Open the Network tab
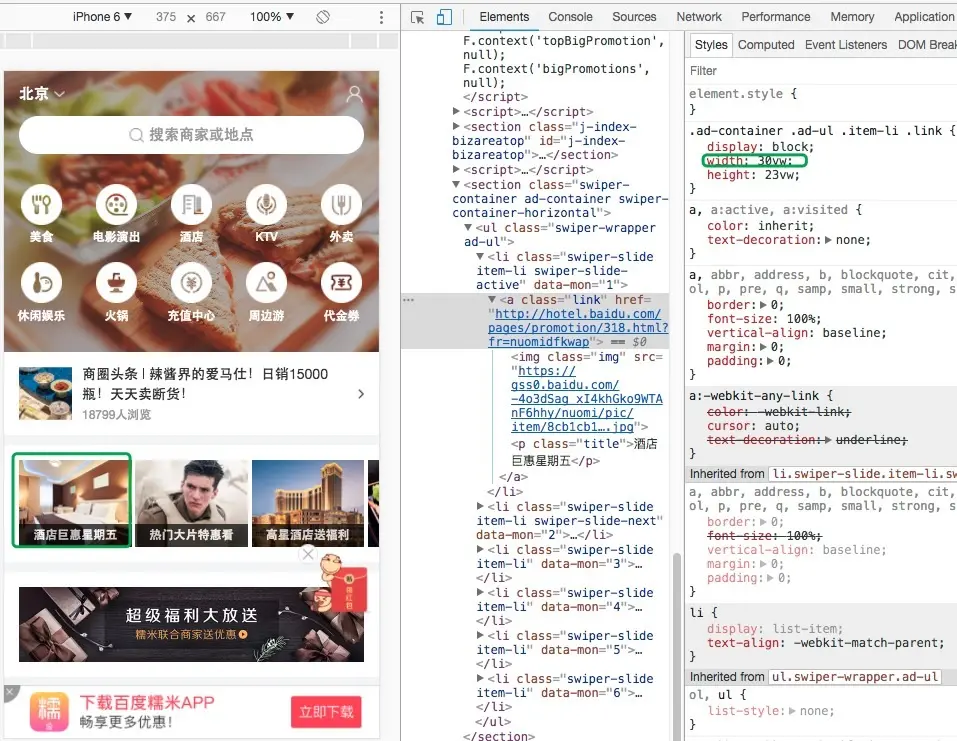The width and height of the screenshot is (957, 741). tap(699, 17)
